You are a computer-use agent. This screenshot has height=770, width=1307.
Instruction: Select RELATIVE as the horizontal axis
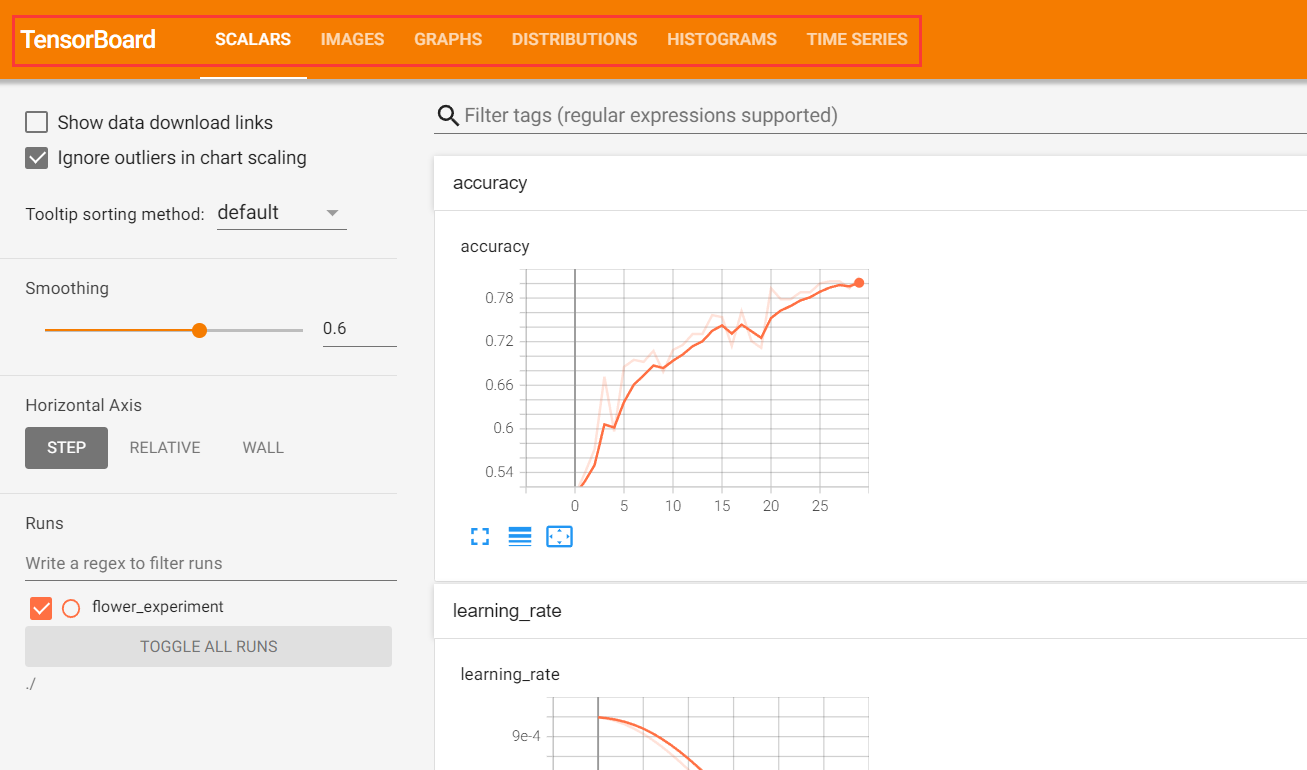(165, 447)
